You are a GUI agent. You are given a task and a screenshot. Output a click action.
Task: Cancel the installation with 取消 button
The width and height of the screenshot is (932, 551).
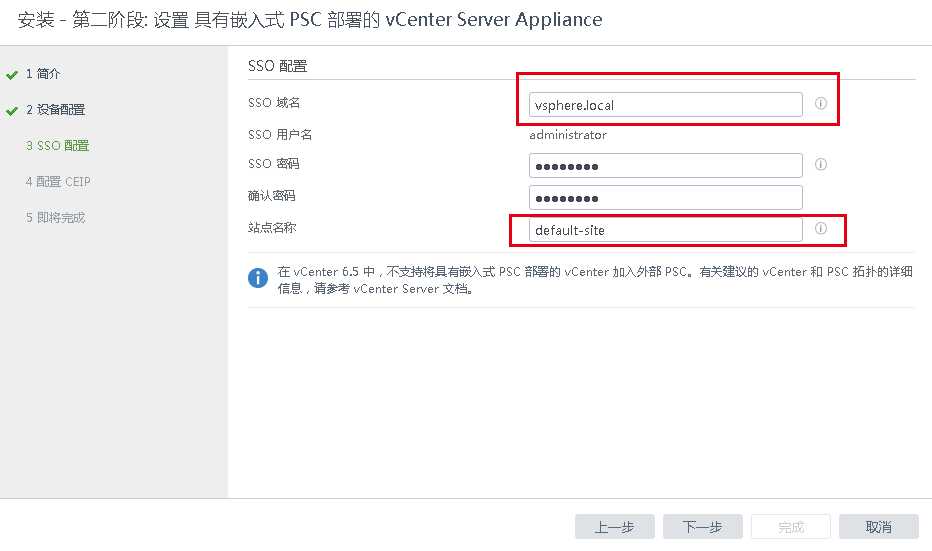tap(879, 527)
